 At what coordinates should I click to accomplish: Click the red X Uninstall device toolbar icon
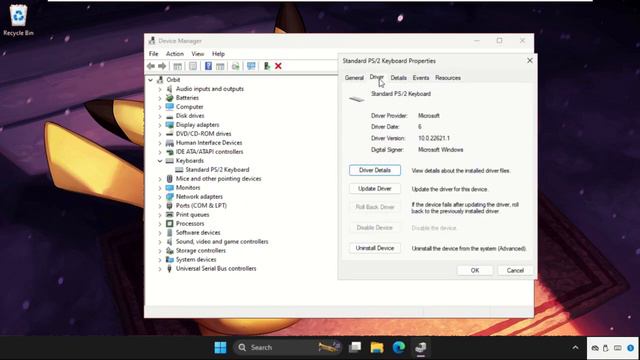coord(278,66)
